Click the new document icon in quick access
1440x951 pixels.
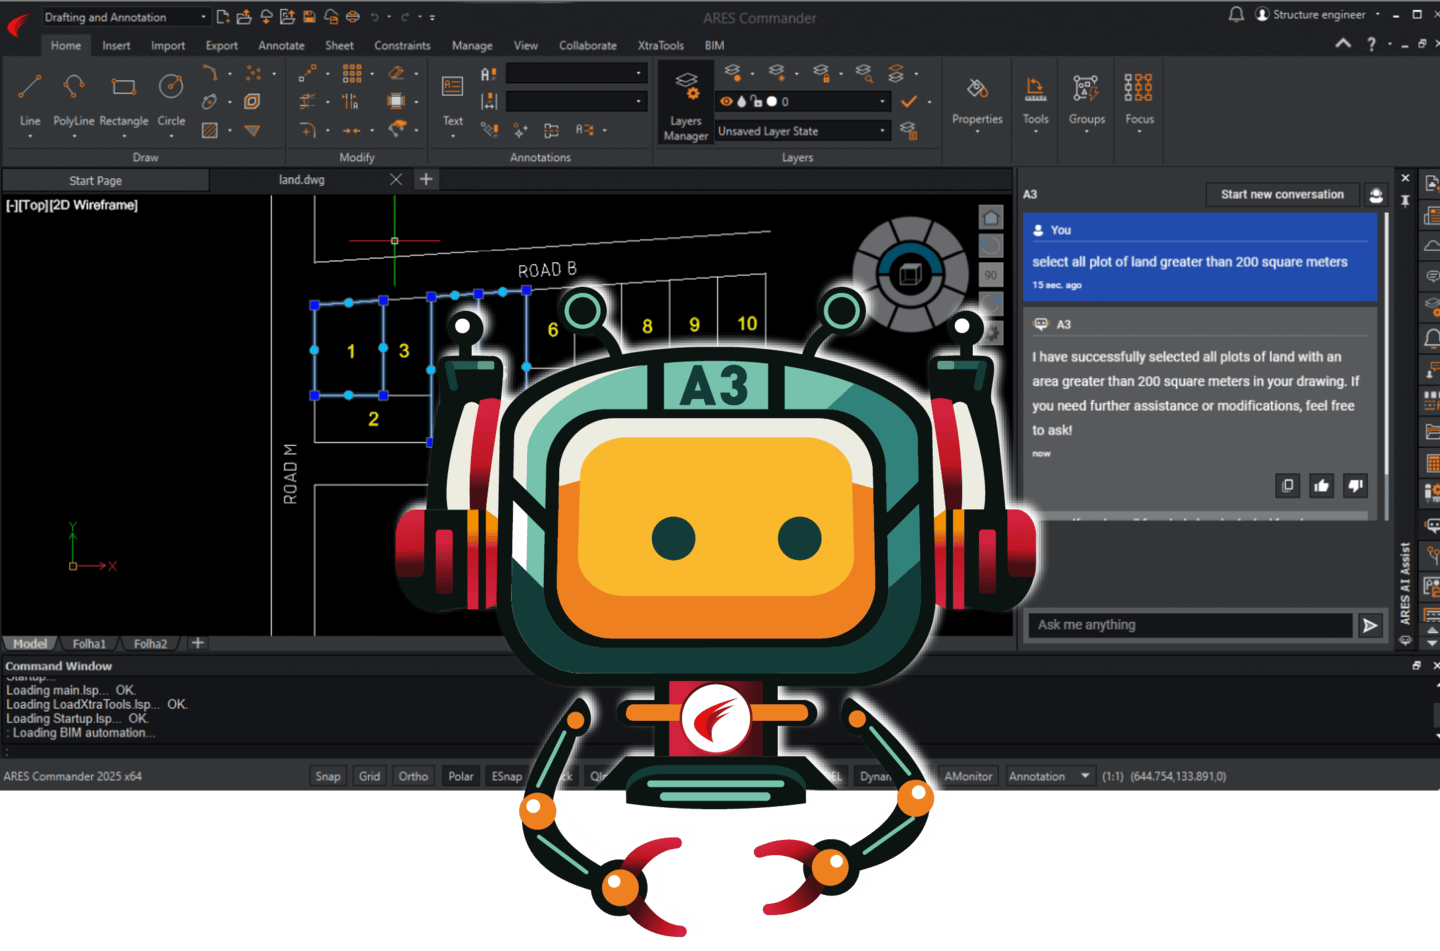point(223,17)
